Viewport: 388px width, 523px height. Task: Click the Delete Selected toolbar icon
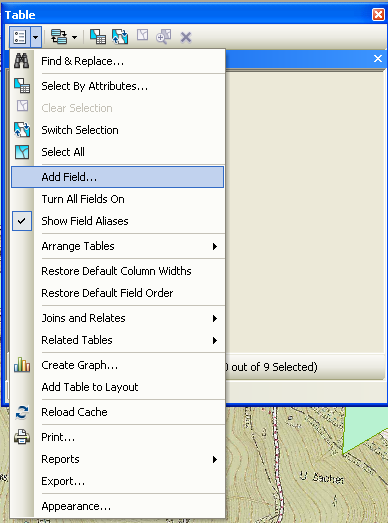point(186,37)
